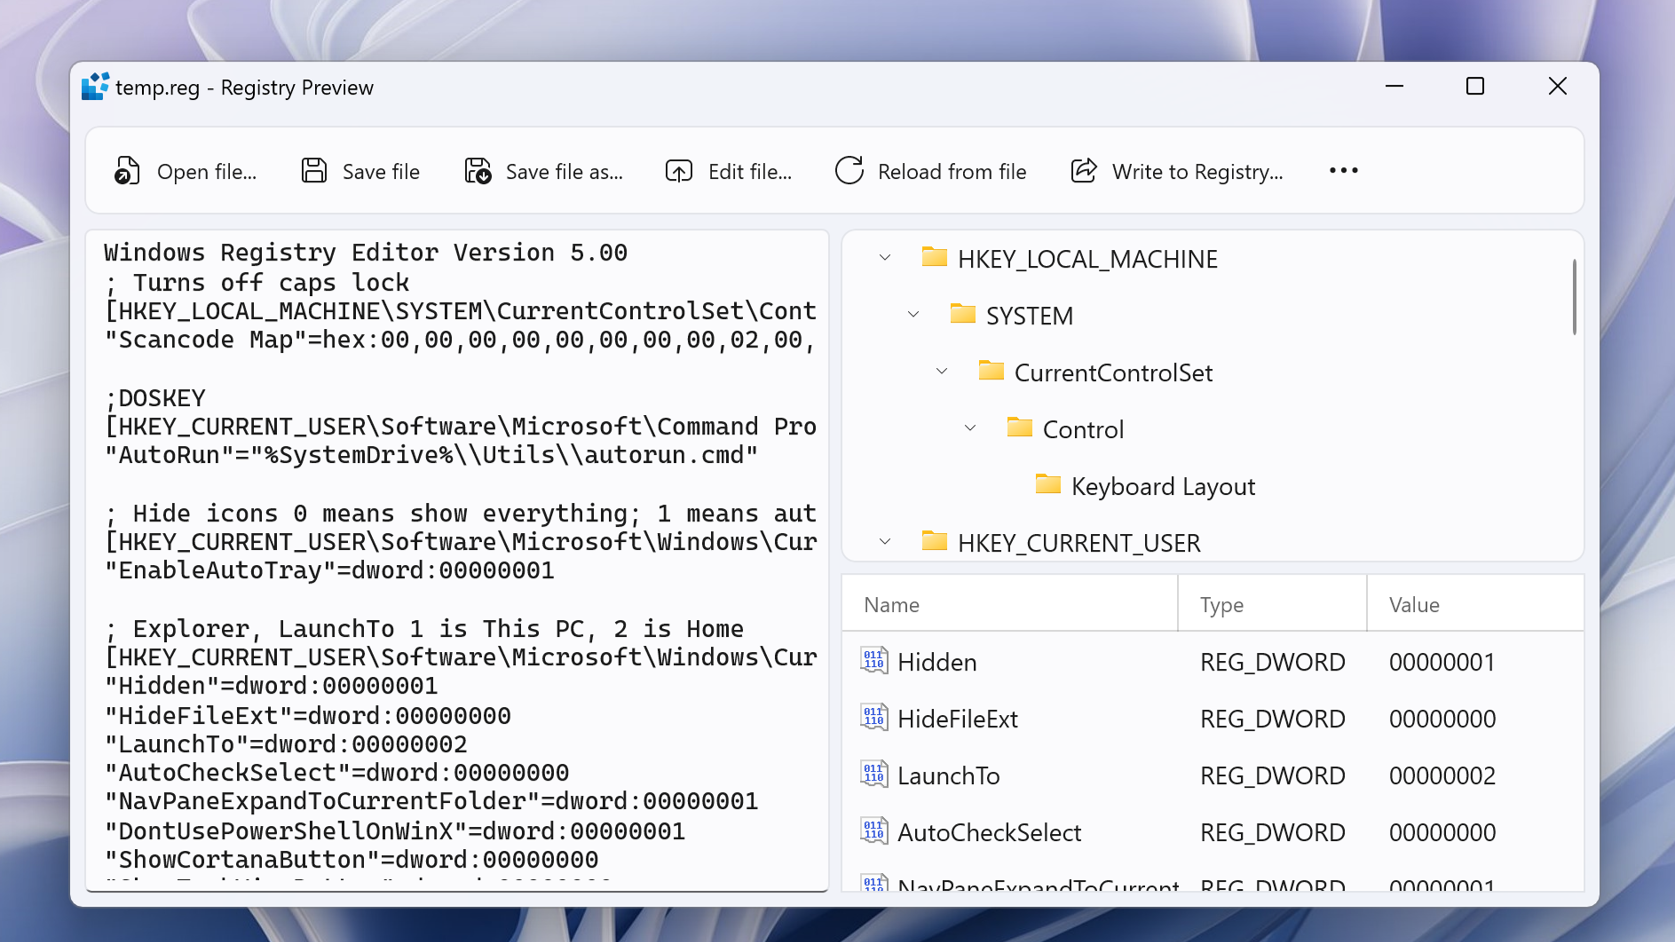Click the Reload from file circular arrow
Viewport: 1675px width, 942px height.
click(849, 171)
